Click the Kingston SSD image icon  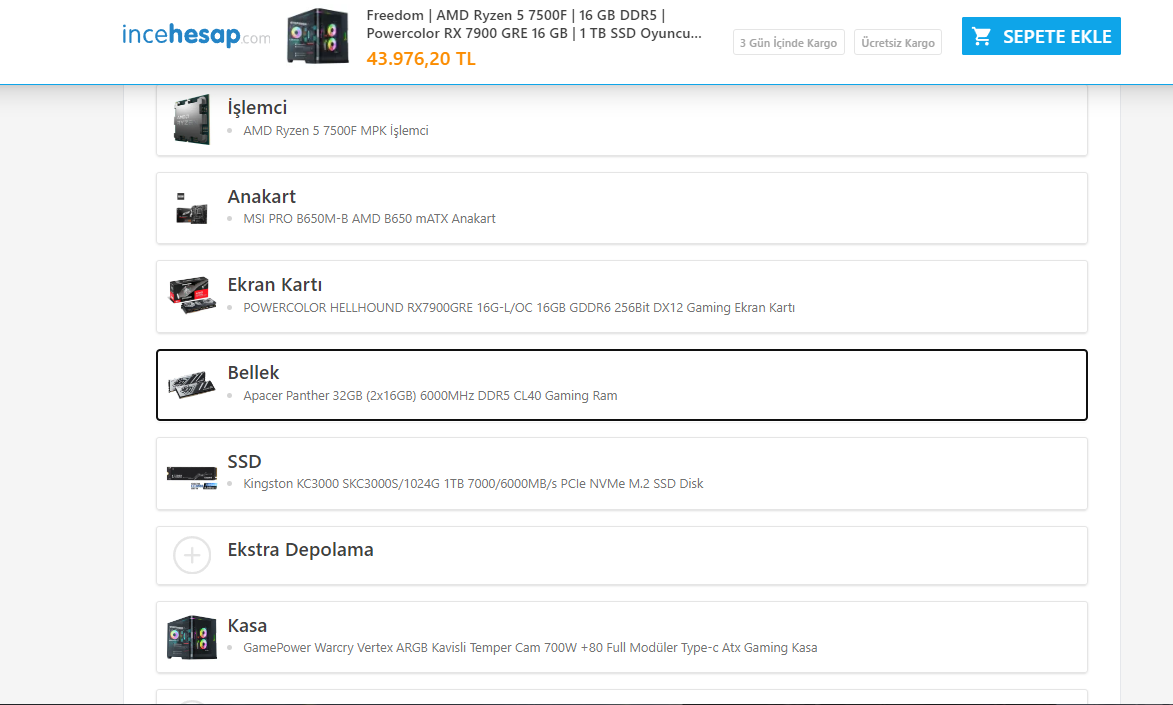(x=192, y=477)
